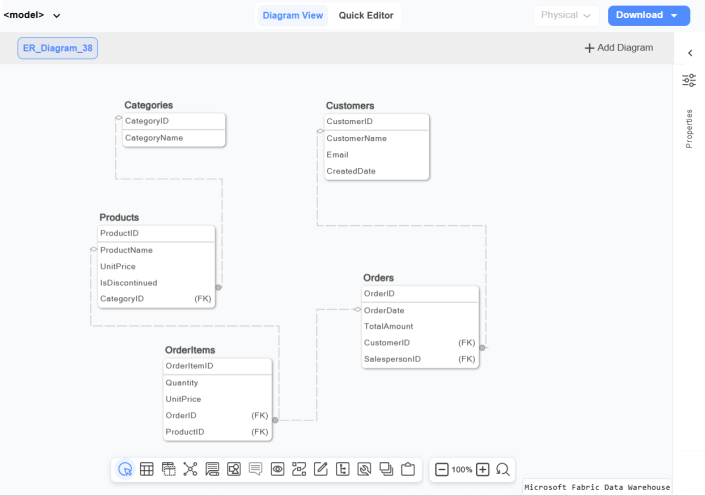Click ProductID foreign key in OrderItems table
Image resolution: width=705 pixels, height=496 pixels.
[x=218, y=432]
